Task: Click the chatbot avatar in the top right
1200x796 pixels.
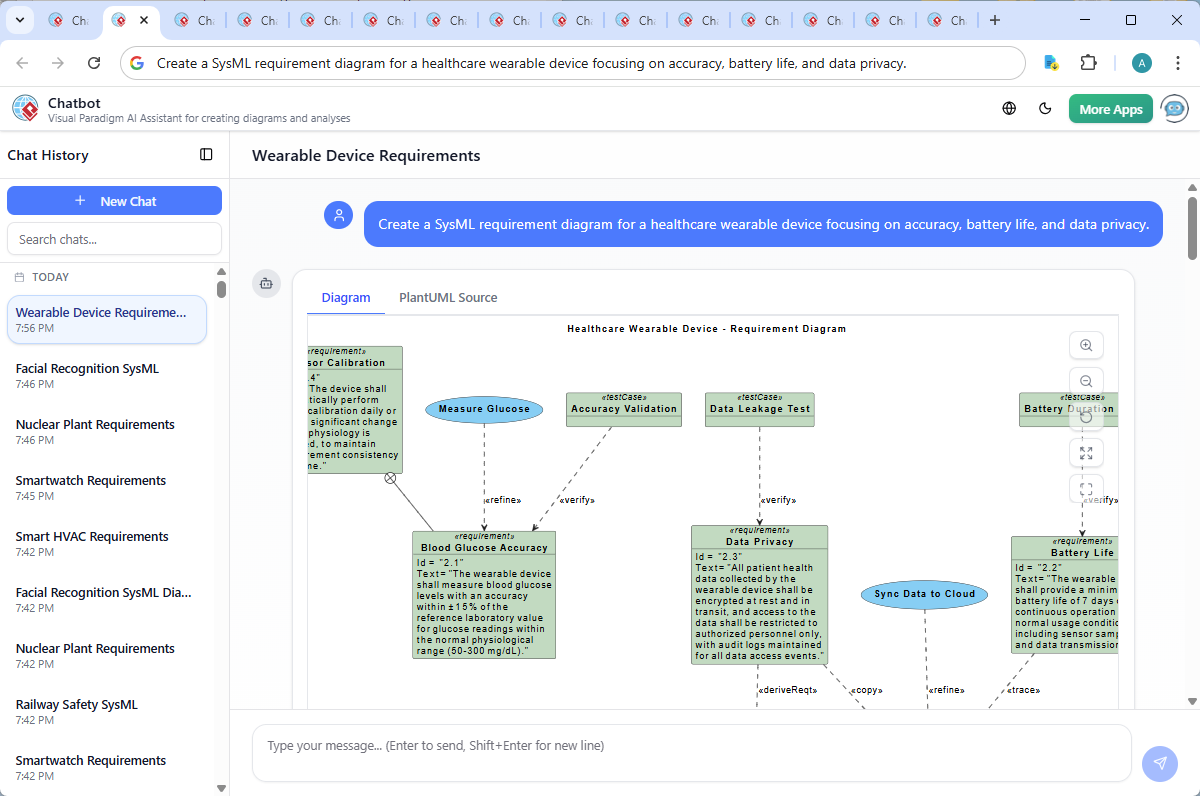Action: point(1173,108)
